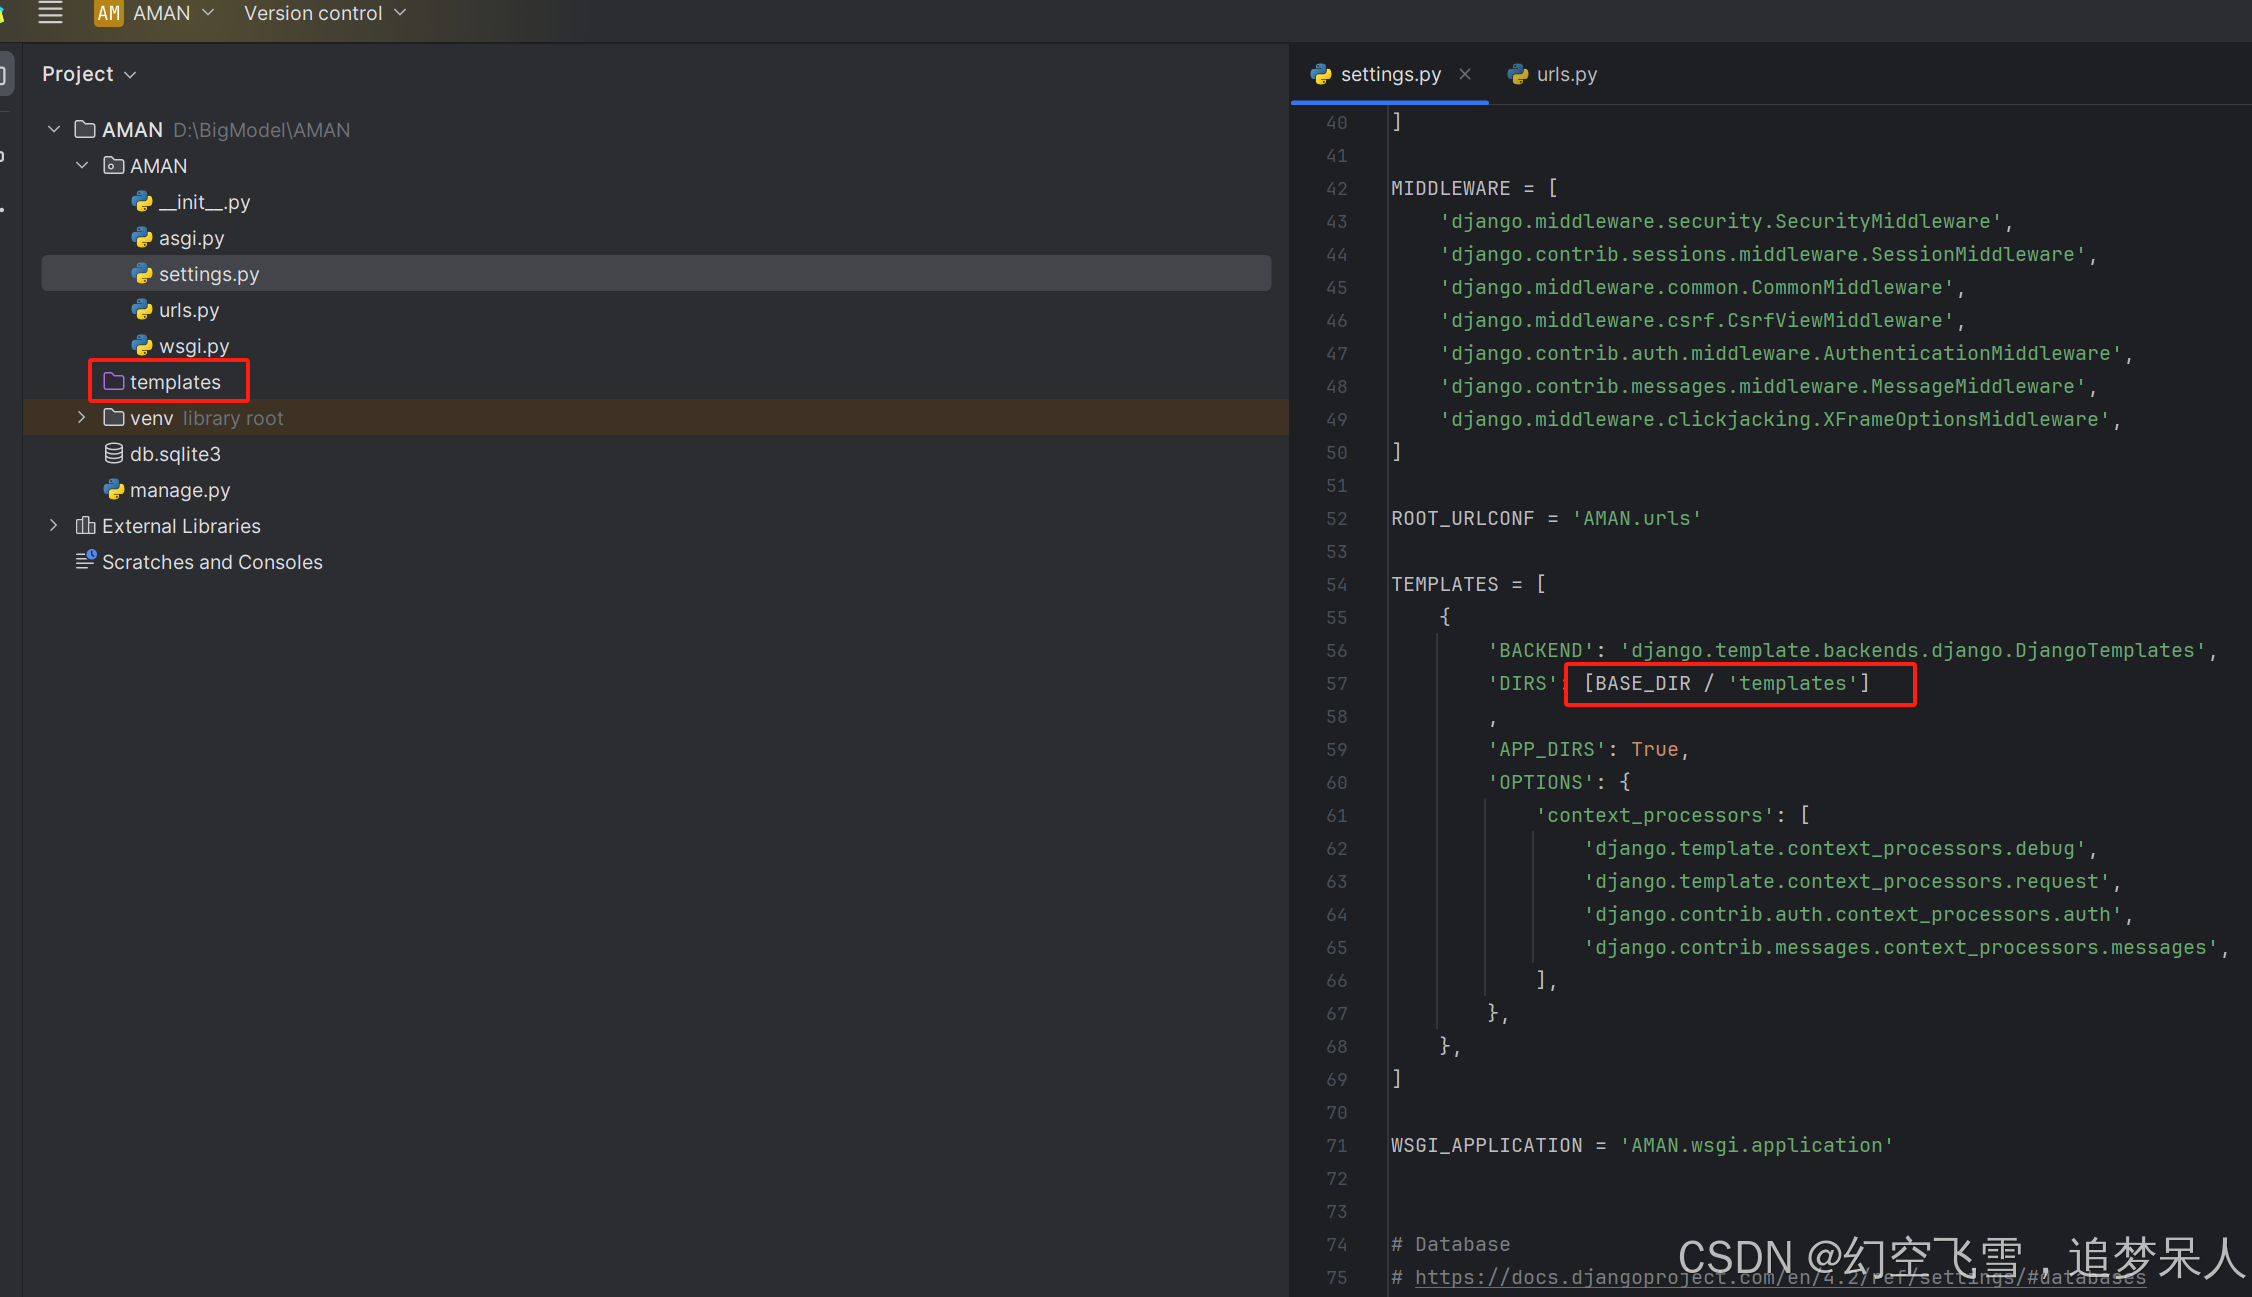Image resolution: width=2252 pixels, height=1297 pixels.
Task: Select the db.sqlite3 database icon
Action: [x=114, y=453]
